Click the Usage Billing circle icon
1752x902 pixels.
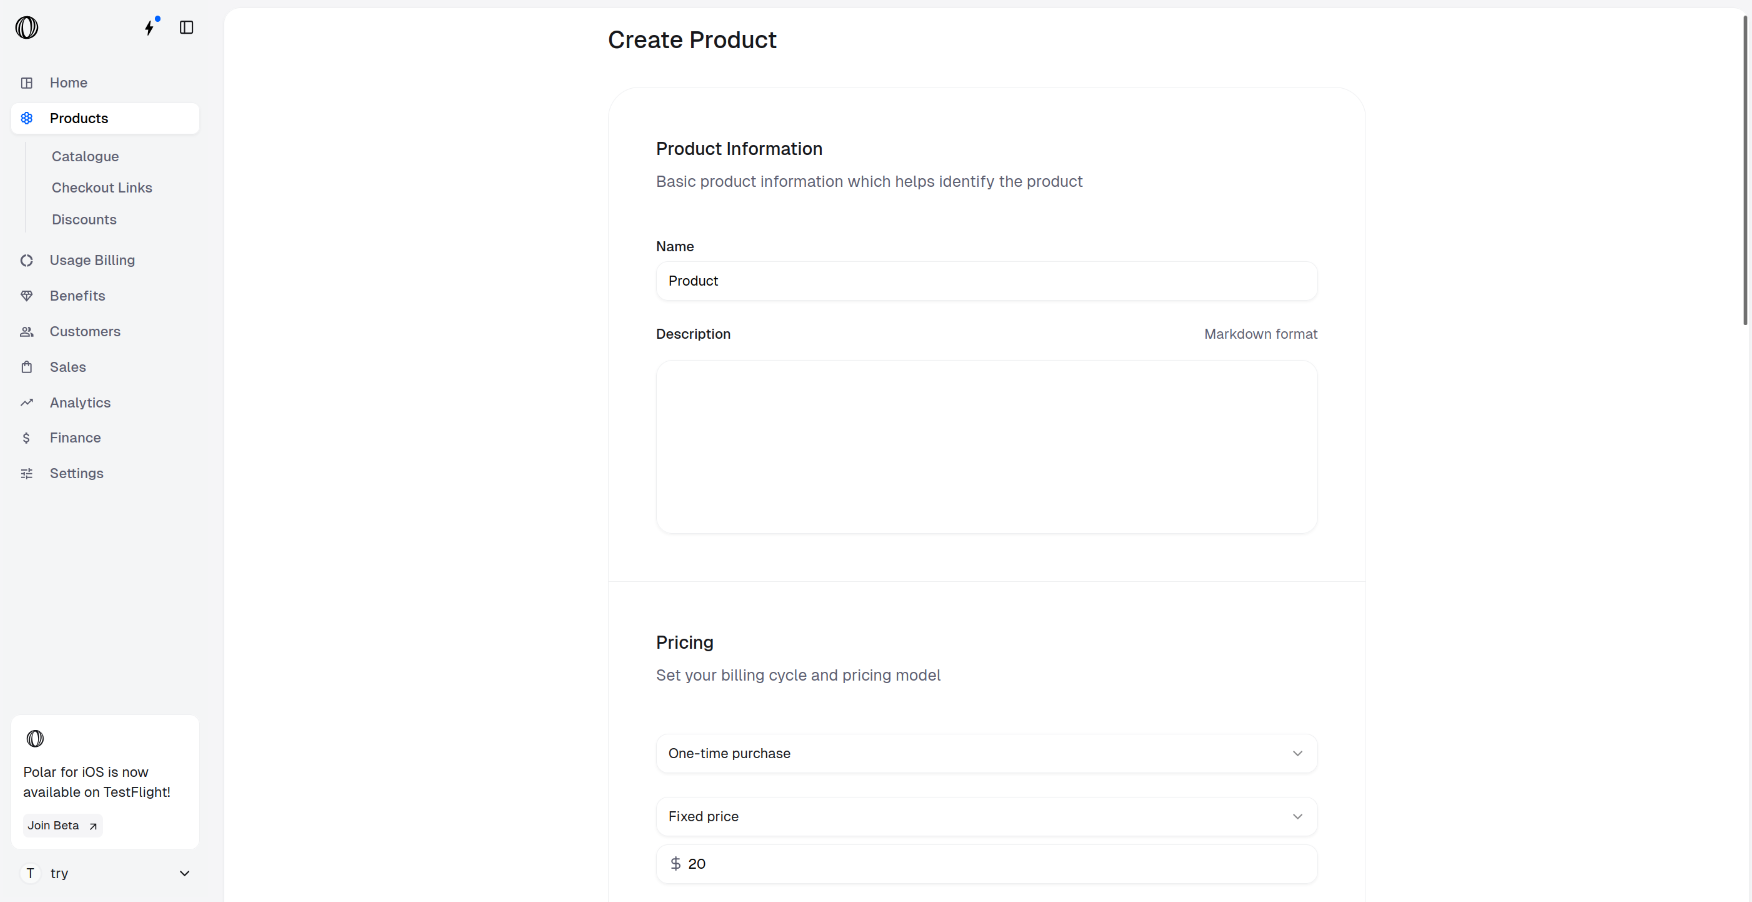(x=27, y=260)
